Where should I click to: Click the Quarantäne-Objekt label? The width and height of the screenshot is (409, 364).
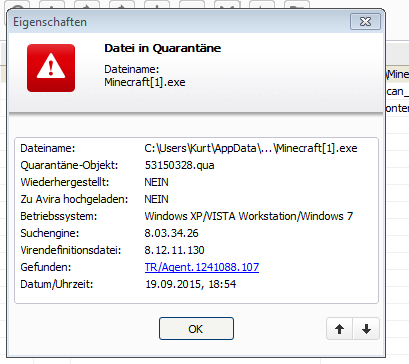pyautogui.click(x=69, y=165)
